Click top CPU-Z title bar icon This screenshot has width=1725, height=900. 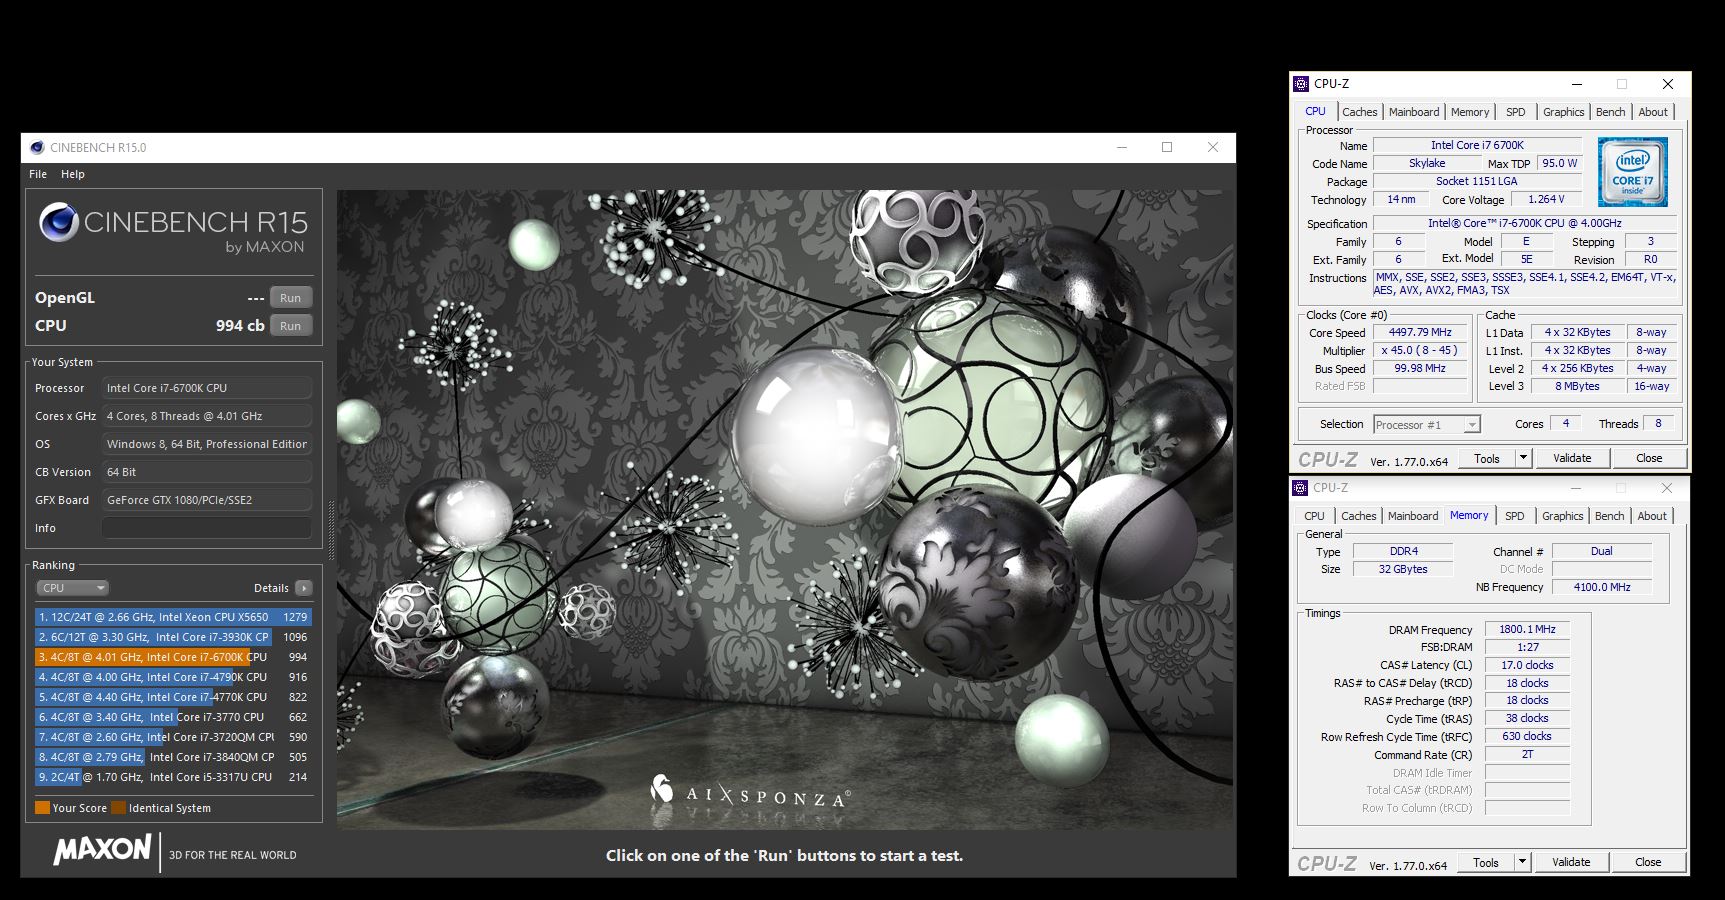1301,84
